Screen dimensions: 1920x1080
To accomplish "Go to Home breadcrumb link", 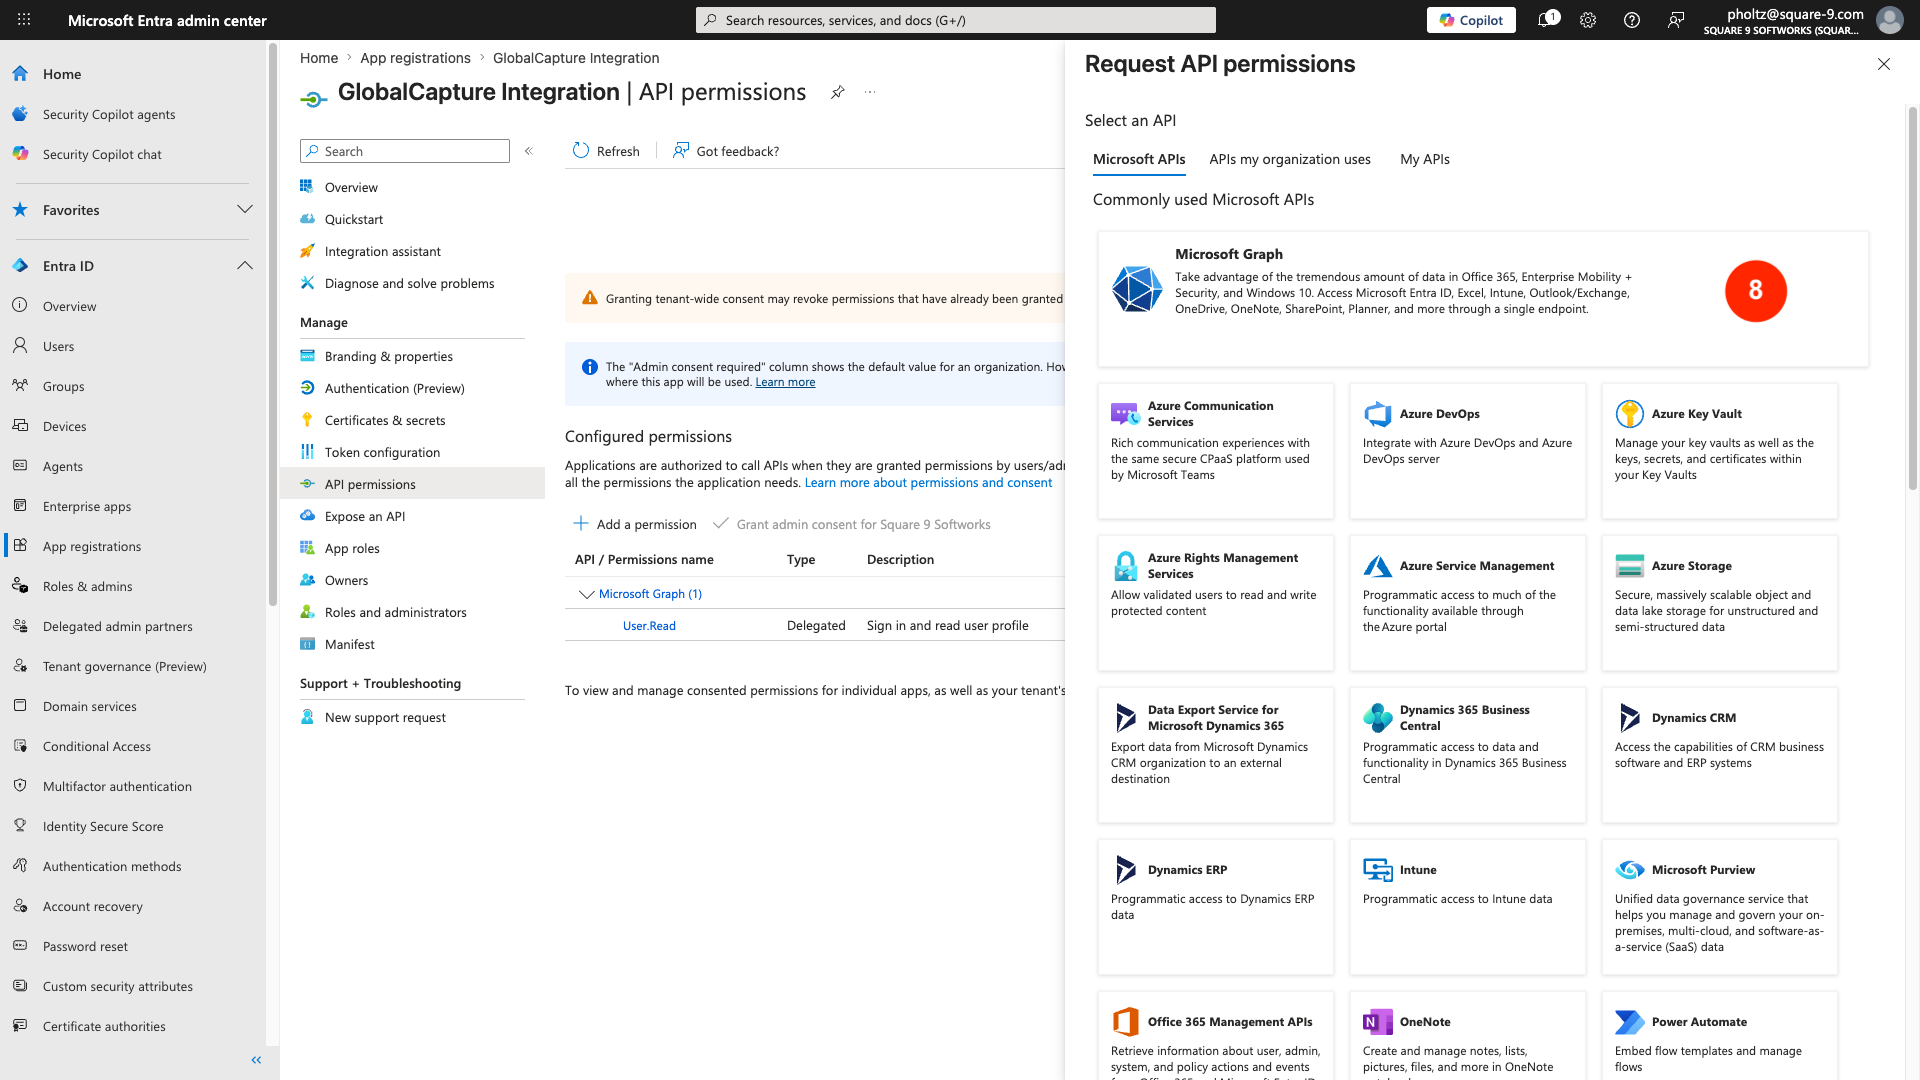I will pos(319,58).
